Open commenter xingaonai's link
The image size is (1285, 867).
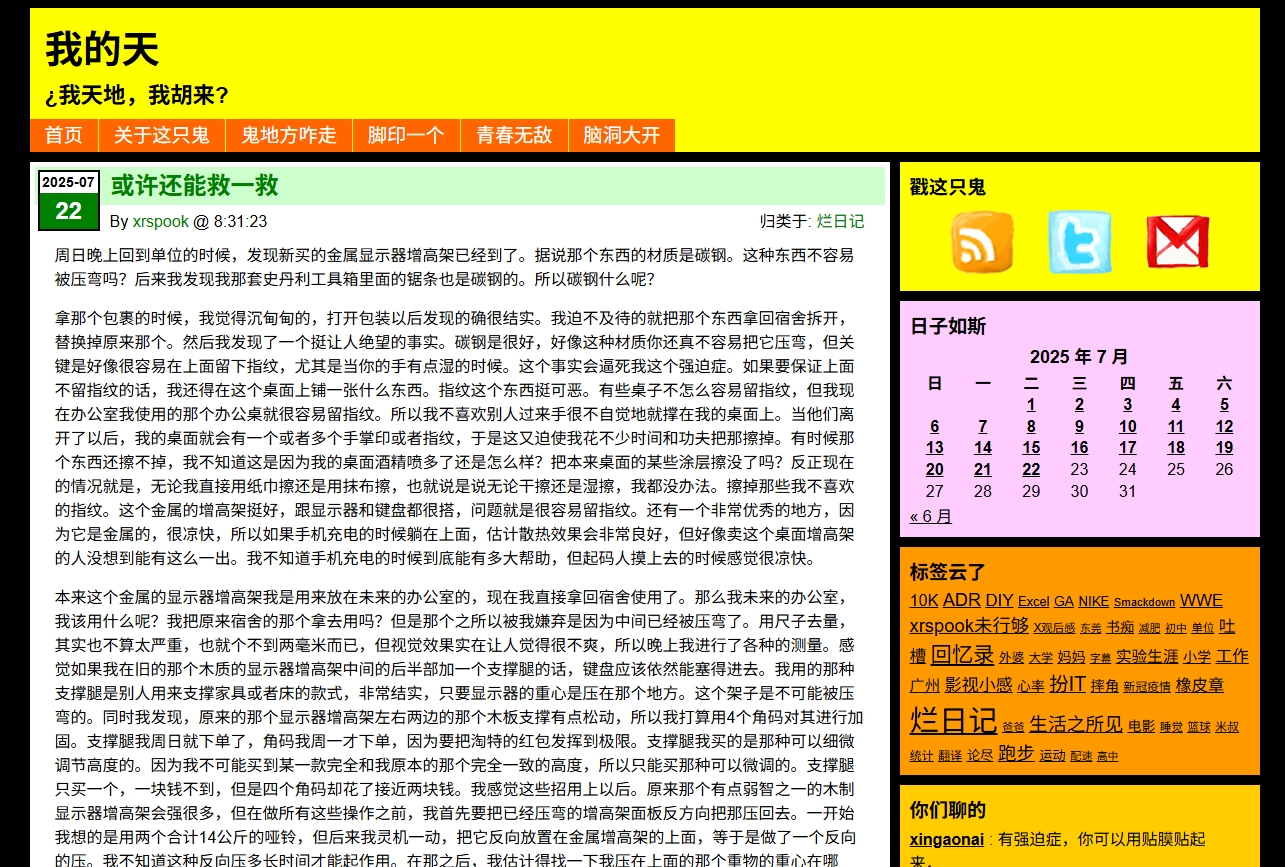[946, 840]
